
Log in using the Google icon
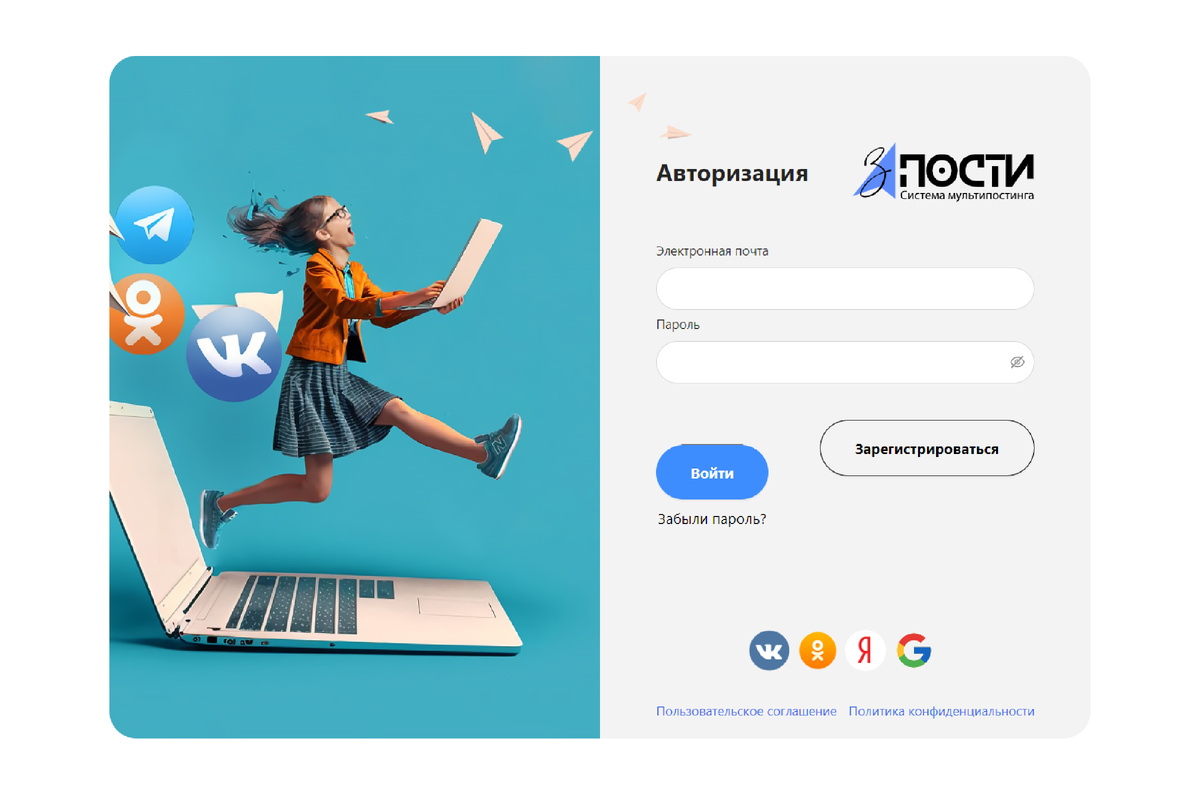914,651
